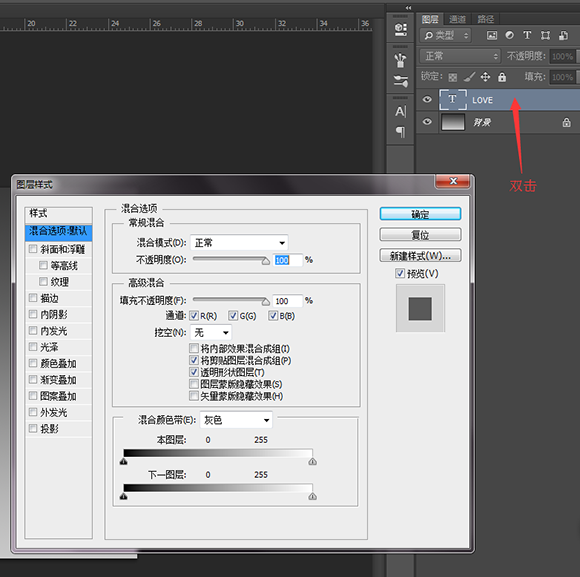
Task: Click the lock transparent pixels icon
Action: coord(452,77)
